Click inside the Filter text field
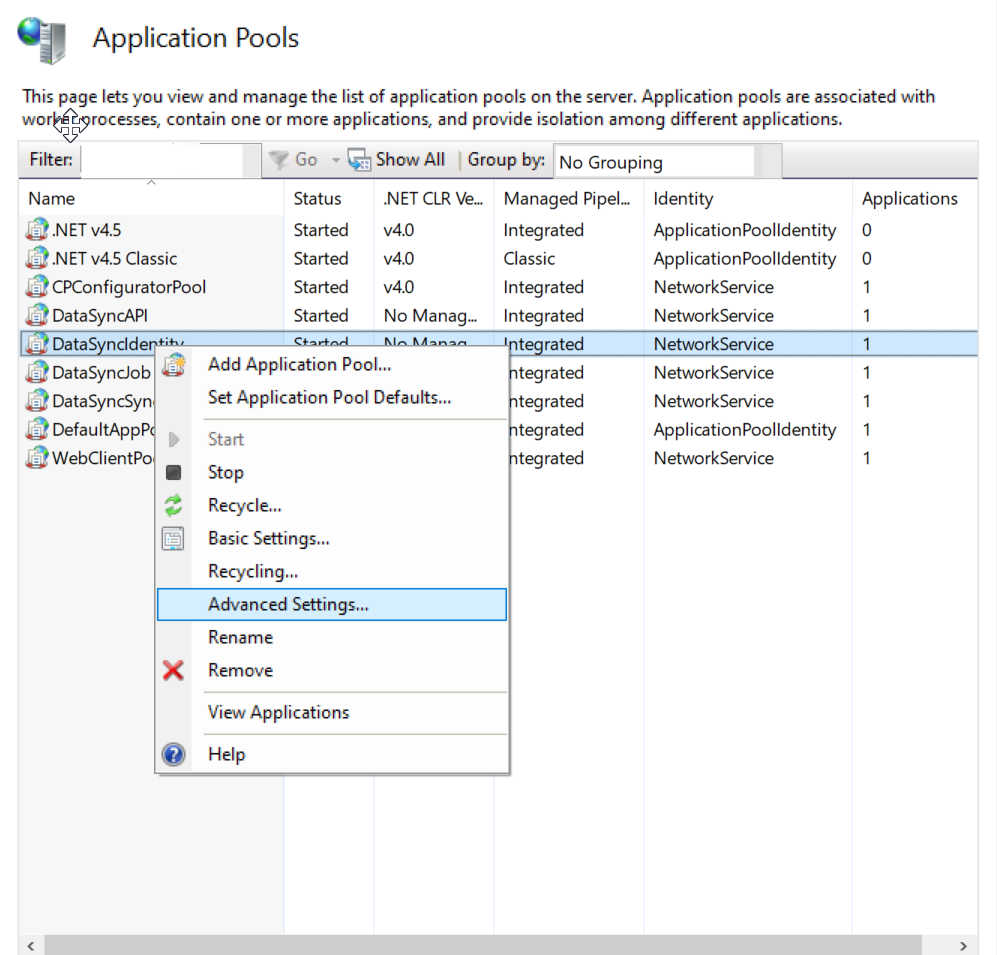The height and width of the screenshot is (955, 997). pyautogui.click(x=162, y=160)
